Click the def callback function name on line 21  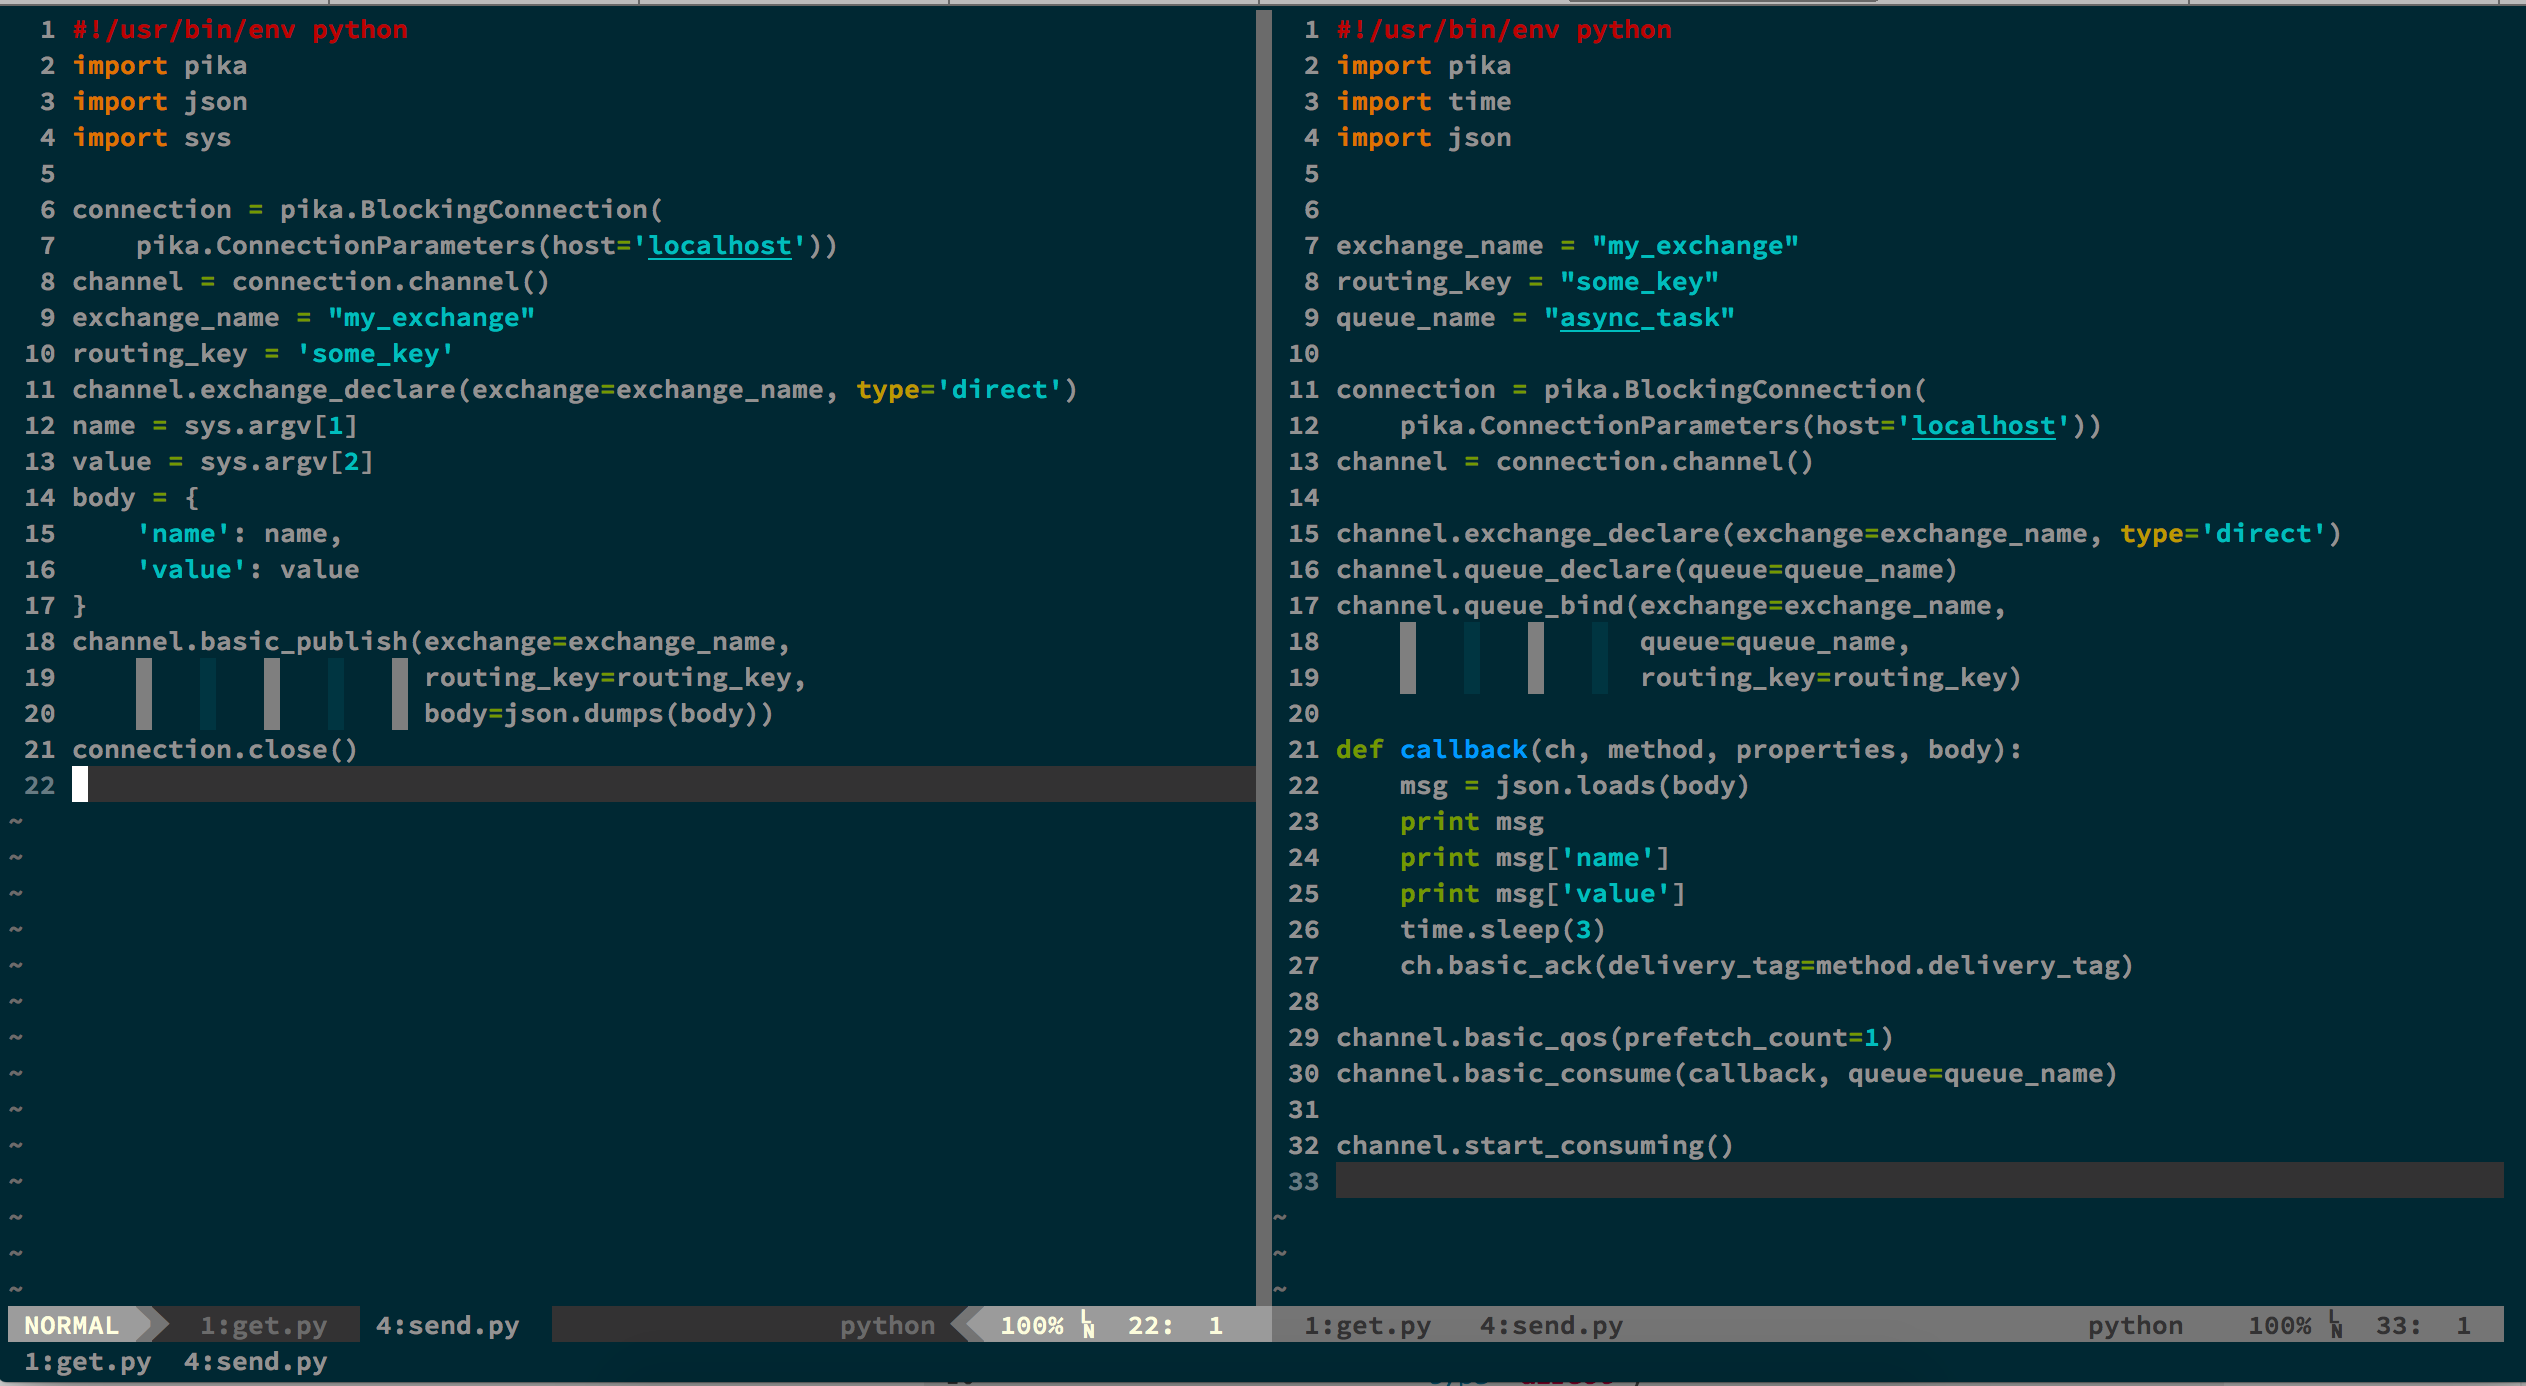tap(1463, 750)
